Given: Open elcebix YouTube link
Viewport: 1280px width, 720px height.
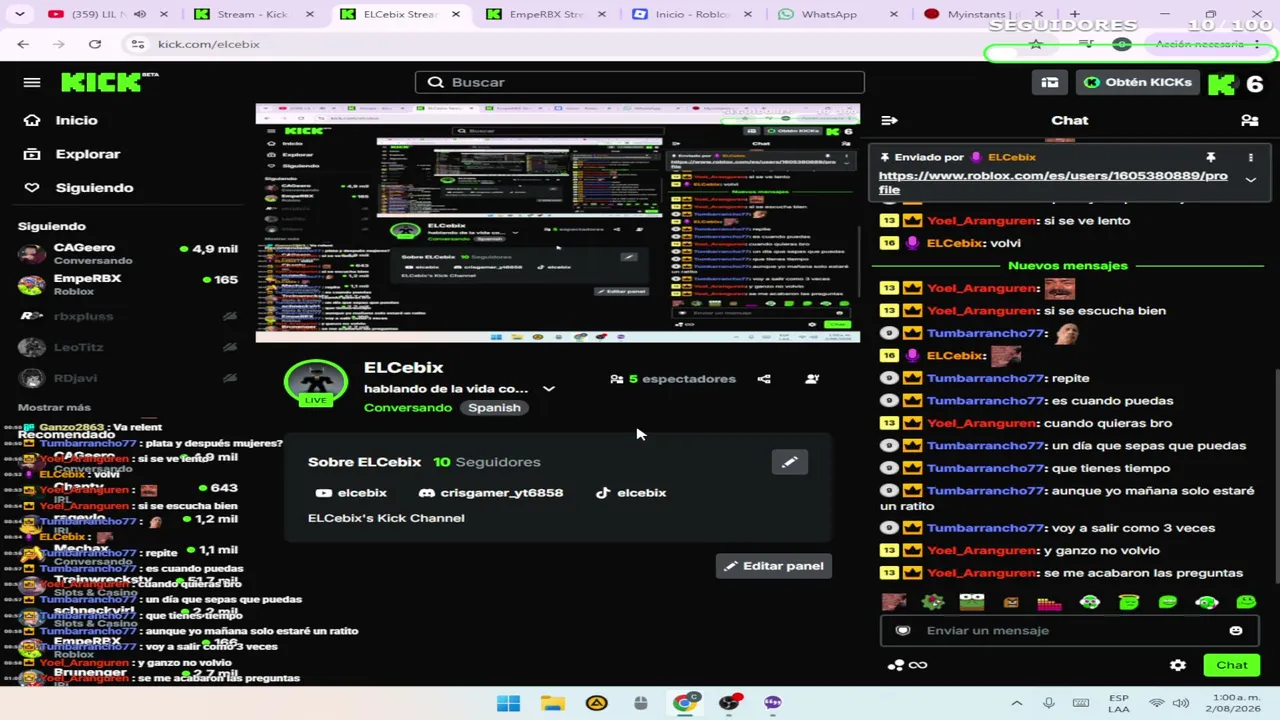Looking at the screenshot, I should [351, 493].
